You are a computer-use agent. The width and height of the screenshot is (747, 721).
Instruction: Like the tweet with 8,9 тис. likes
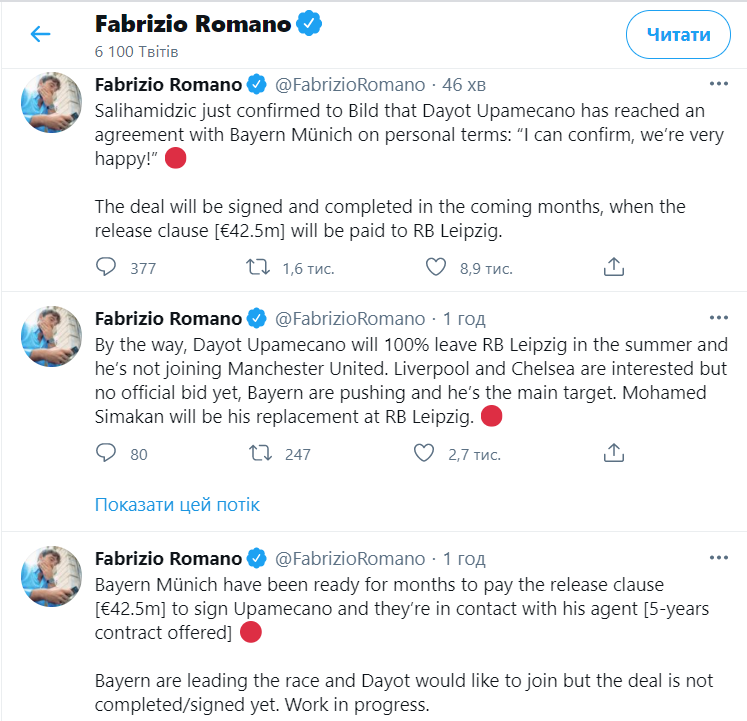(435, 267)
